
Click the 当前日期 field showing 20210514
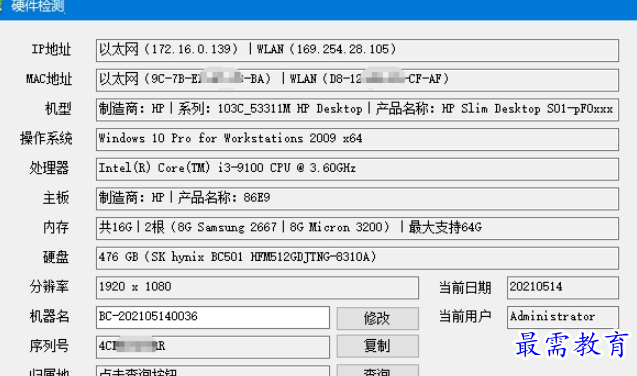[563, 287]
